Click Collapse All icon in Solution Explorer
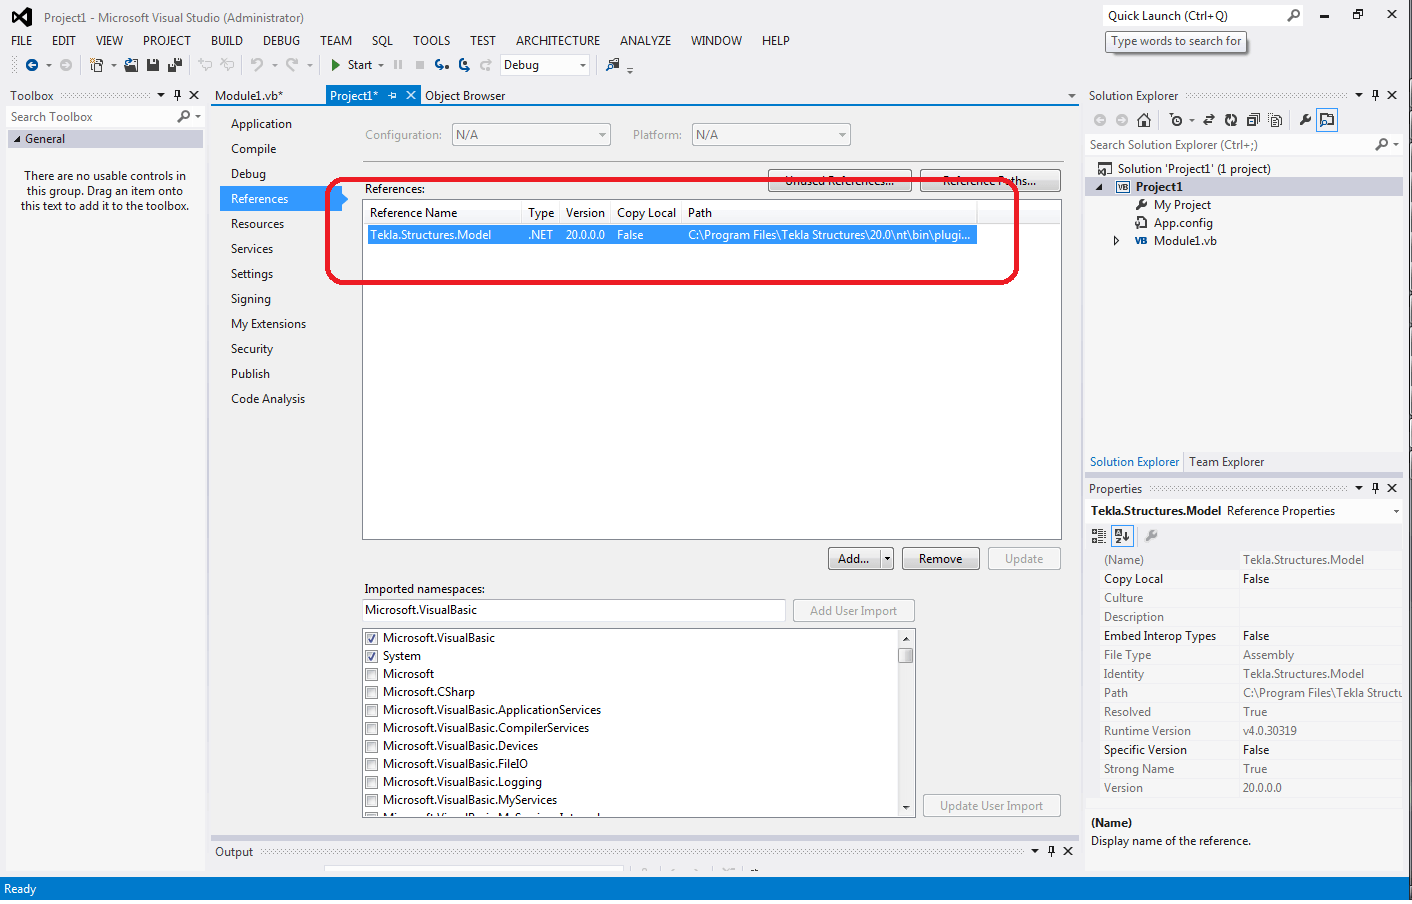The image size is (1412, 904). 1253,120
